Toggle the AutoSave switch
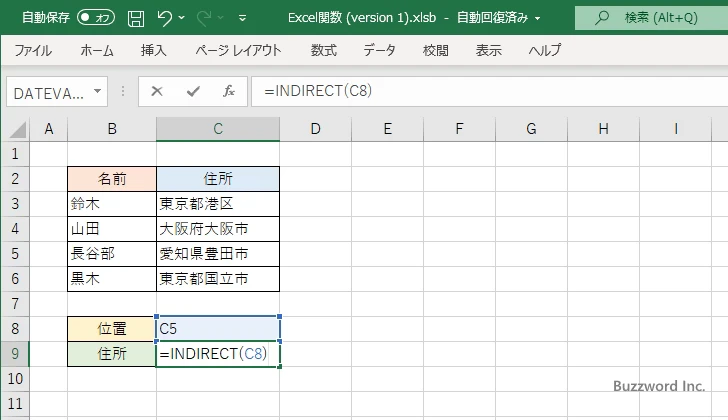Viewport: 728px width, 420px height. [x=96, y=18]
